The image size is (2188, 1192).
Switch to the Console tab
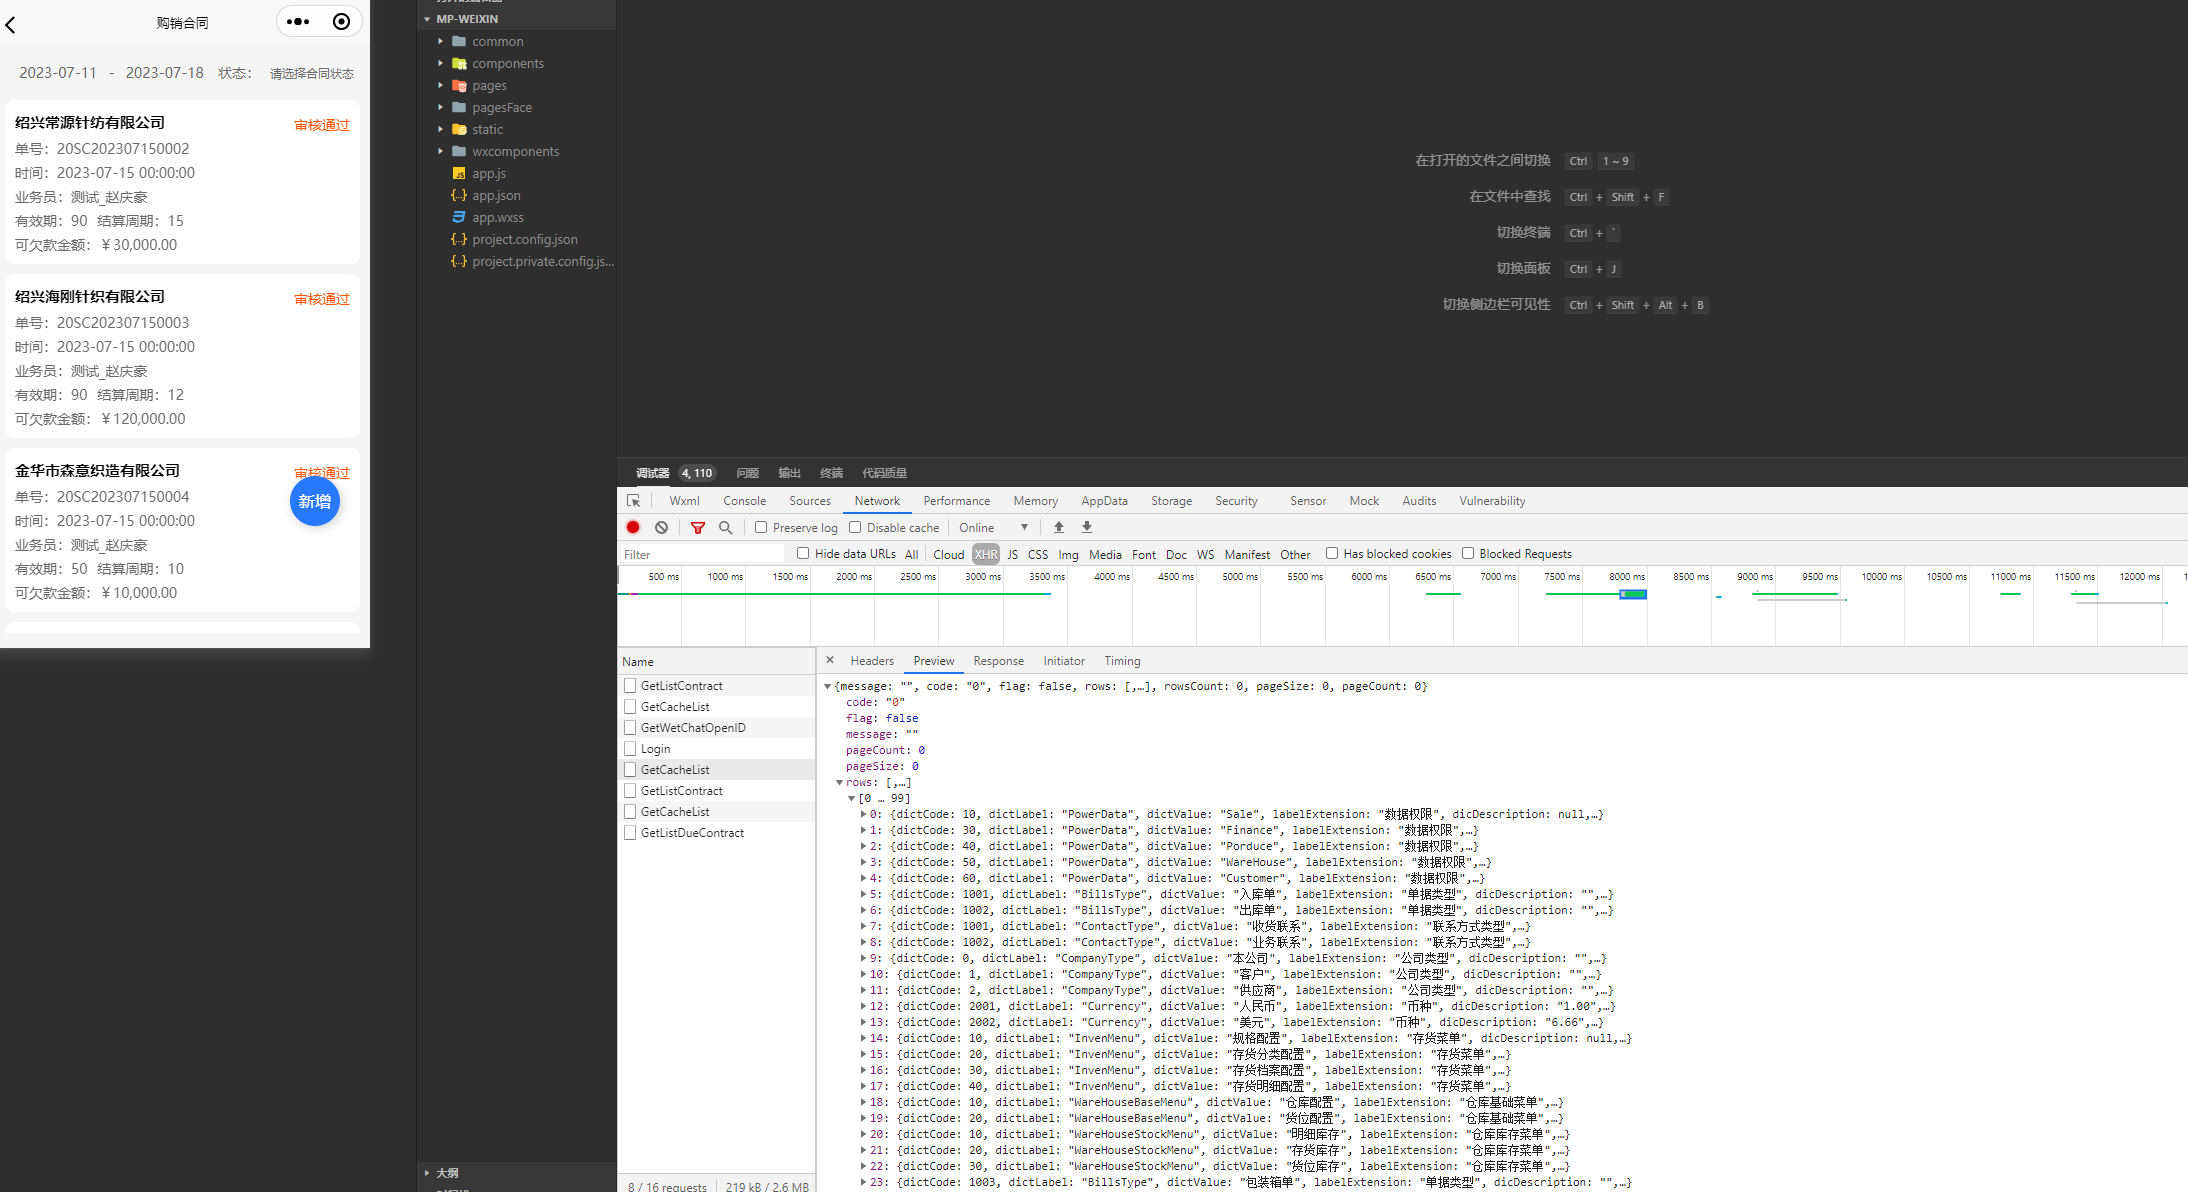(x=744, y=501)
